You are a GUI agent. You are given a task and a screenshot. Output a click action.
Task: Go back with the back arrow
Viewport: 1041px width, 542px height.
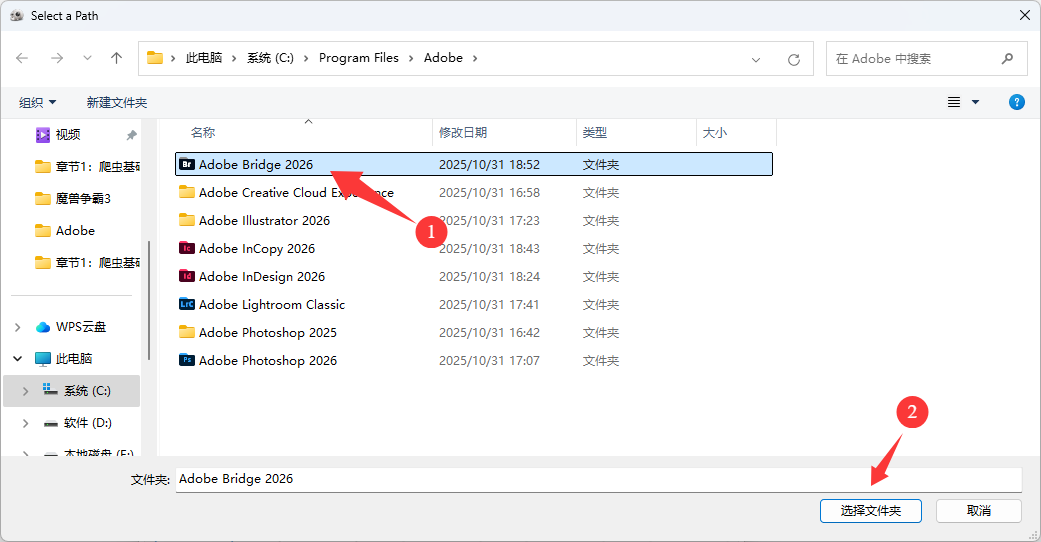pyautogui.click(x=22, y=58)
